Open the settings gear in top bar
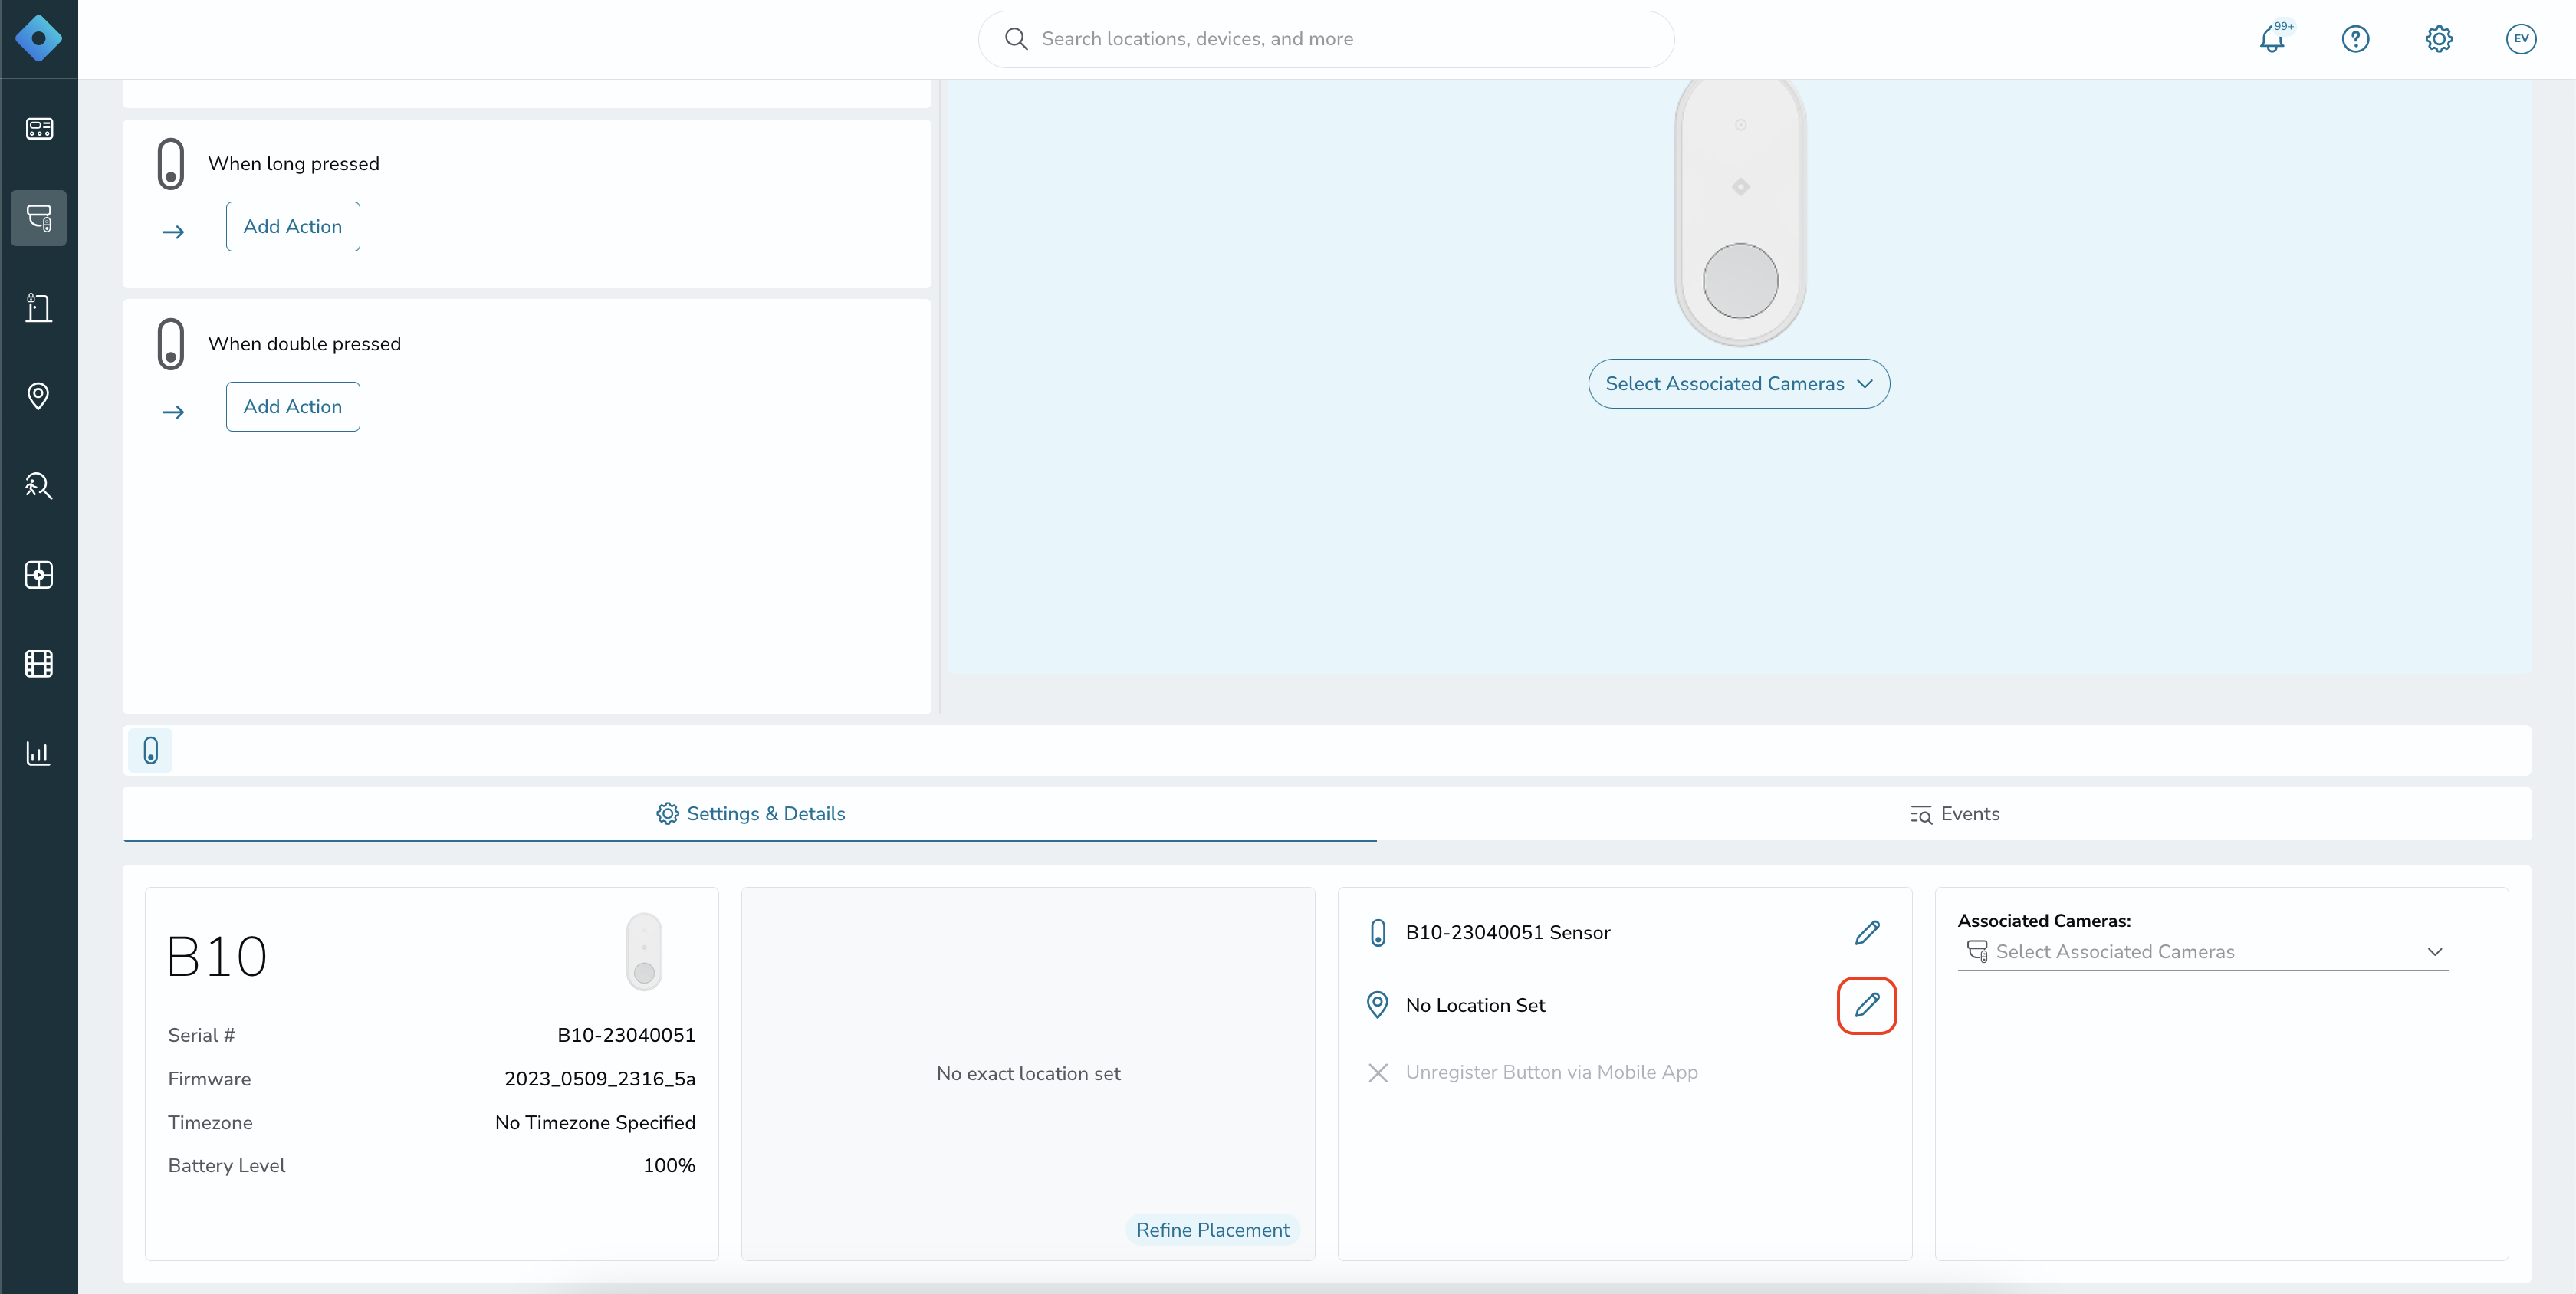This screenshot has width=2576, height=1294. pos(2438,39)
